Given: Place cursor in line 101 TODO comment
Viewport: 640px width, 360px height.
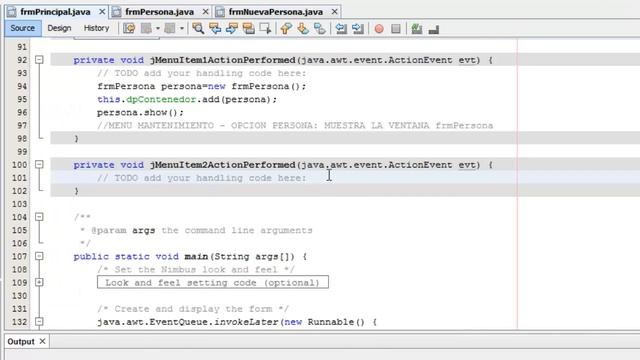Looking at the screenshot, I should pos(202,178).
